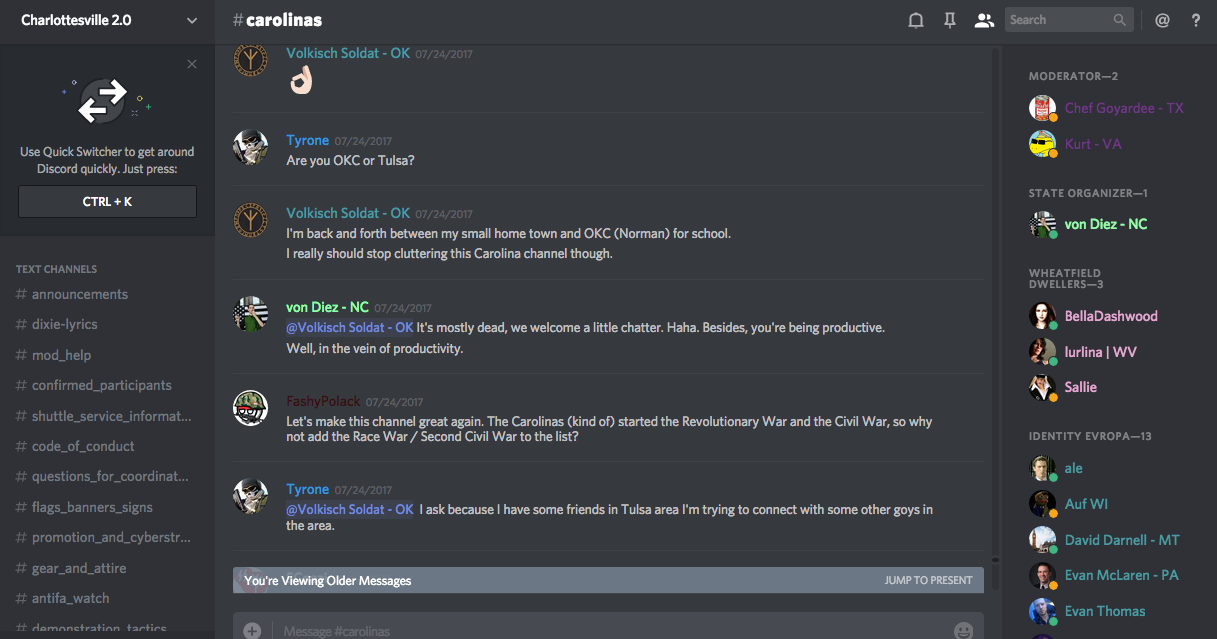Click the Search input field
Viewport: 1217px width, 639px height.
1058,20
